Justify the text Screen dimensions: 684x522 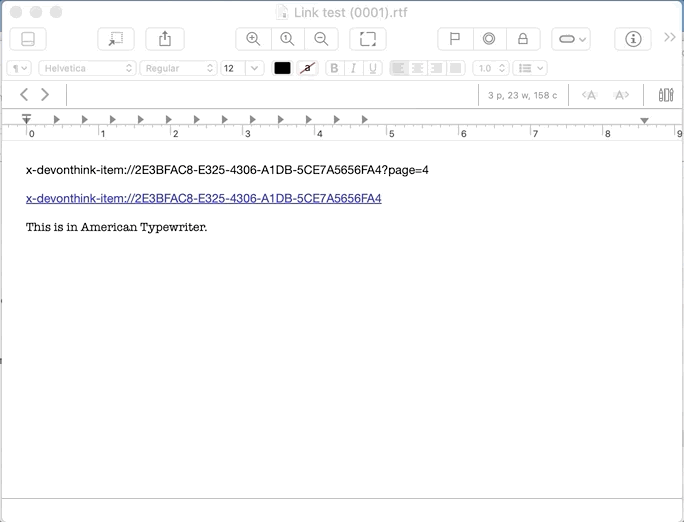455,68
